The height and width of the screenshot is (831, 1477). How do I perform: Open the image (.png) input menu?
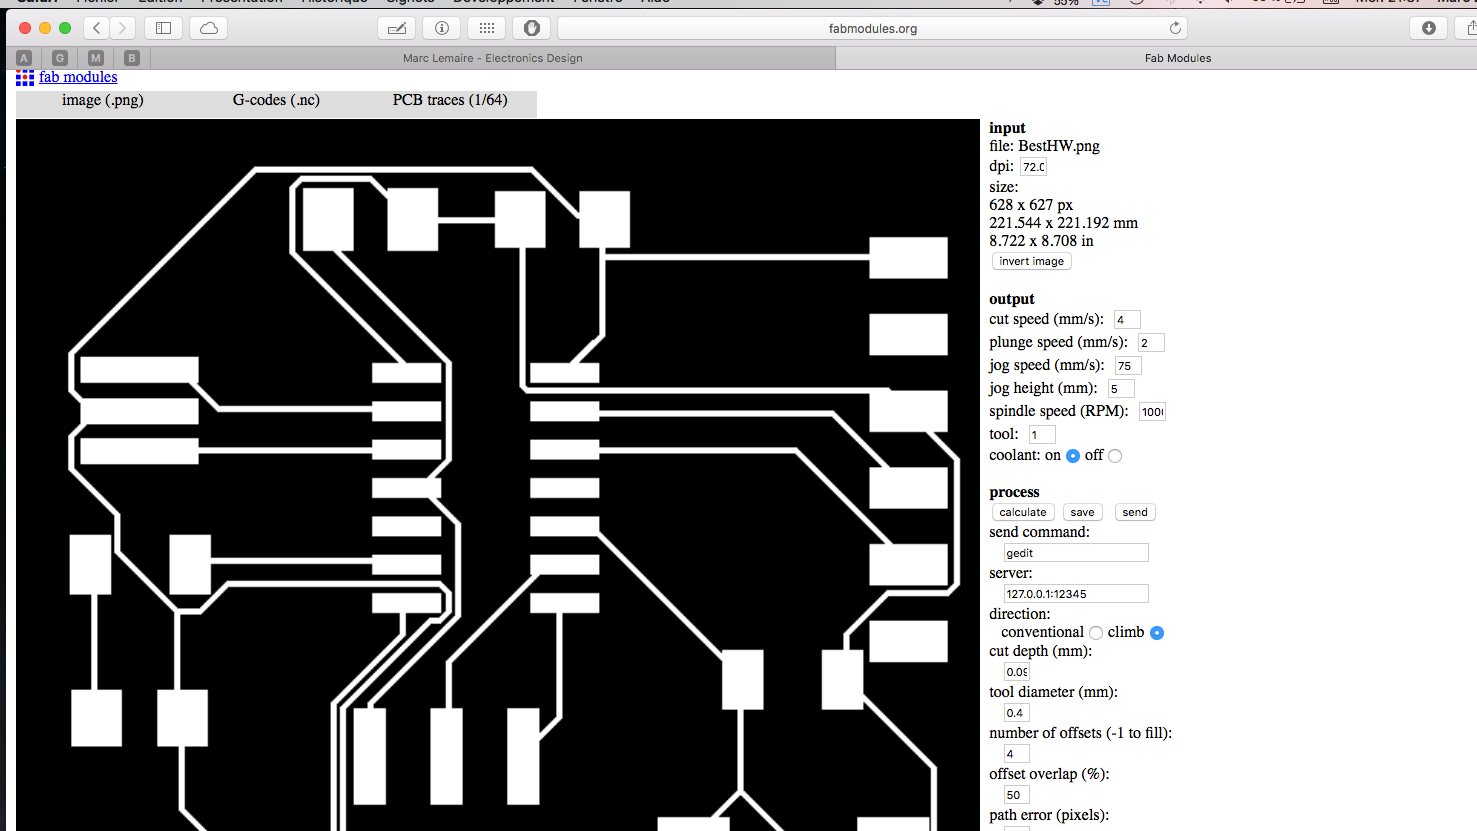coord(103,100)
